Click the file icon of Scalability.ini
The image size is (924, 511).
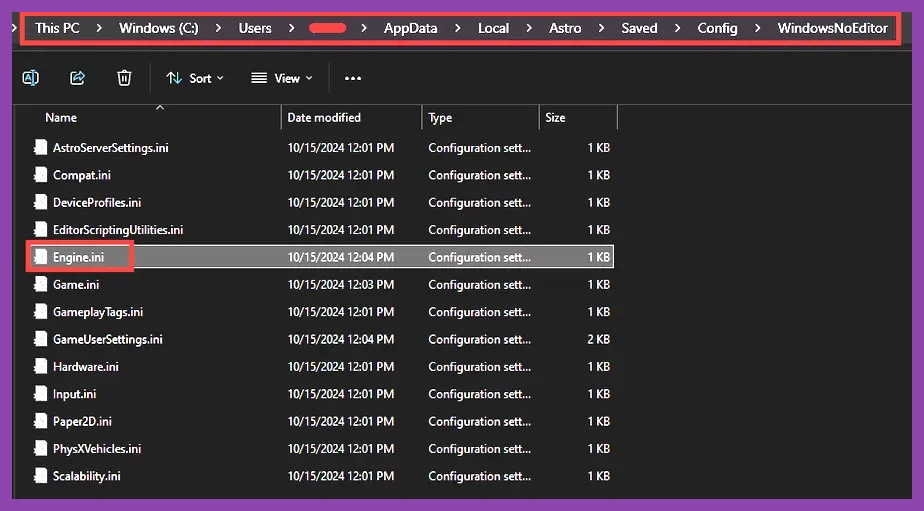(x=41, y=476)
